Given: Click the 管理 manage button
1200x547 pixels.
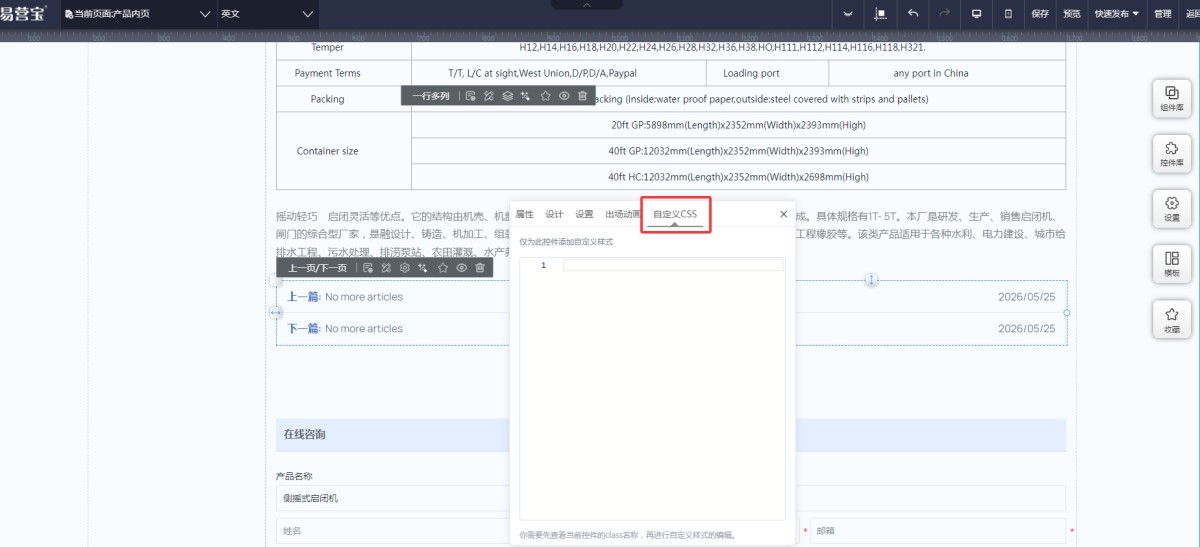Looking at the screenshot, I should 1162,14.
